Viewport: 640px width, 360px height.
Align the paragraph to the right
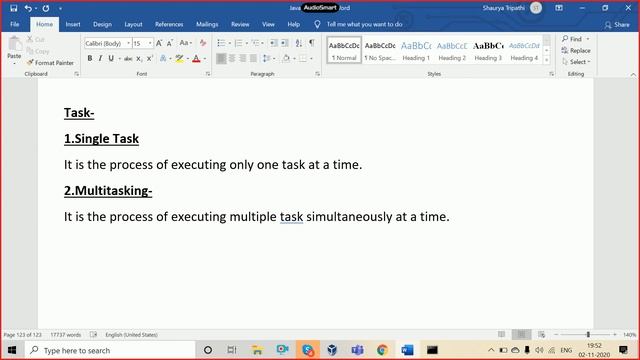point(242,58)
